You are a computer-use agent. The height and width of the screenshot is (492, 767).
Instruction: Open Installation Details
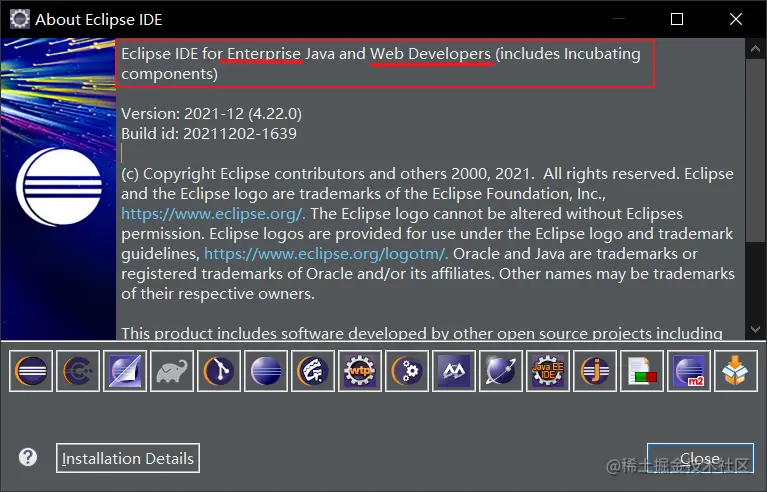(128, 458)
